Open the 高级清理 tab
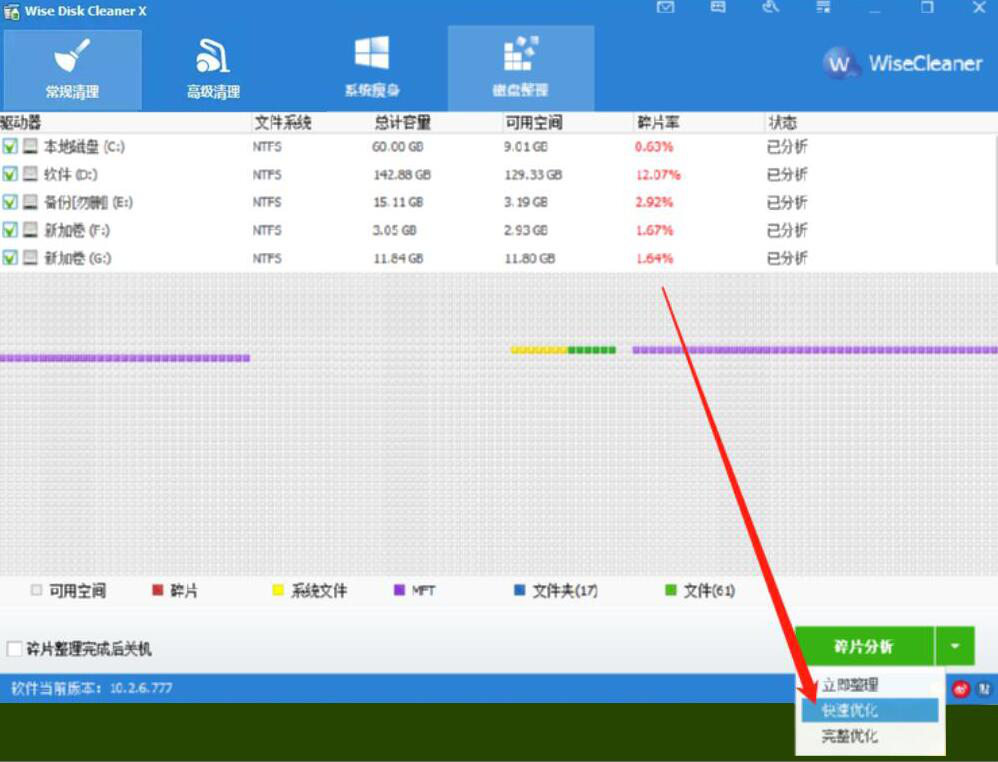Viewport: 998px width, 762px height. (213, 69)
